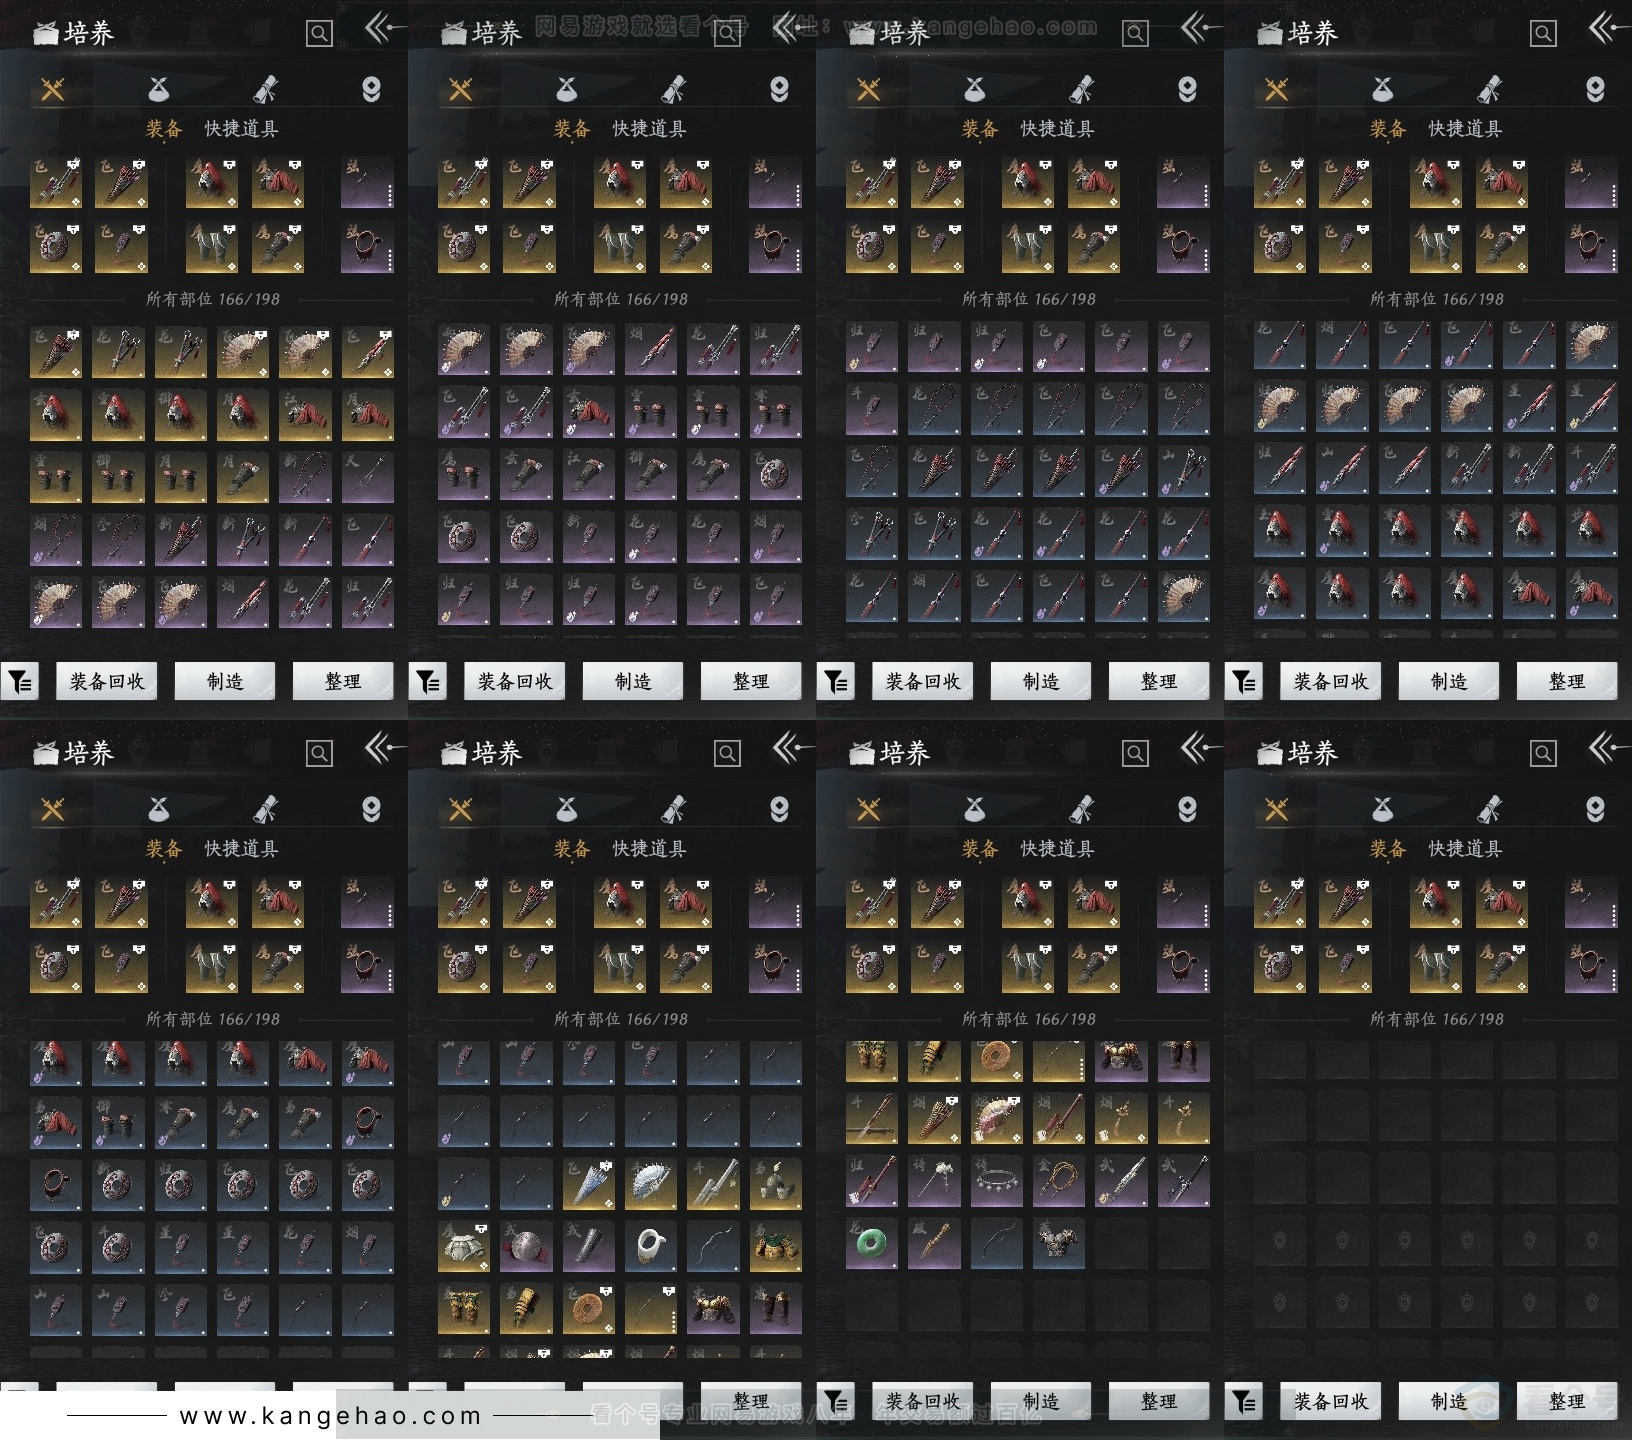This screenshot has height=1440, width=1632.
Task: Select the golden chest armor in third bottom panel
Action: click(x=1121, y=1060)
